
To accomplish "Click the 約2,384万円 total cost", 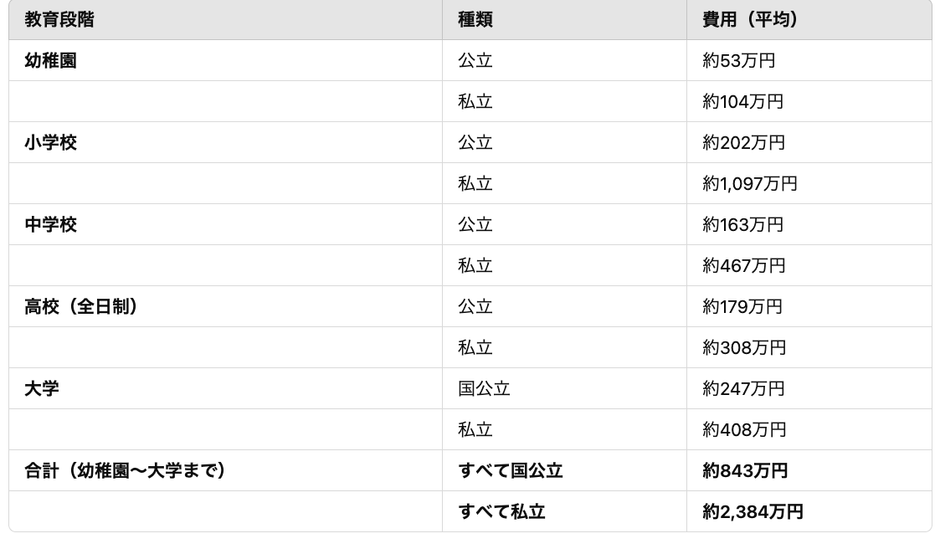I will (x=753, y=512).
